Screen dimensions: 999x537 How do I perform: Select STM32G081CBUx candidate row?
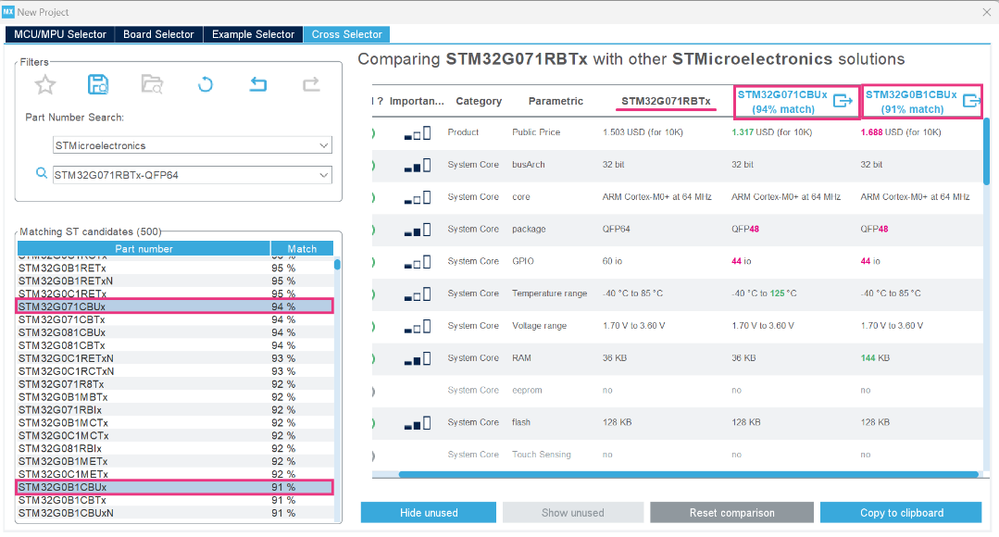174,333
